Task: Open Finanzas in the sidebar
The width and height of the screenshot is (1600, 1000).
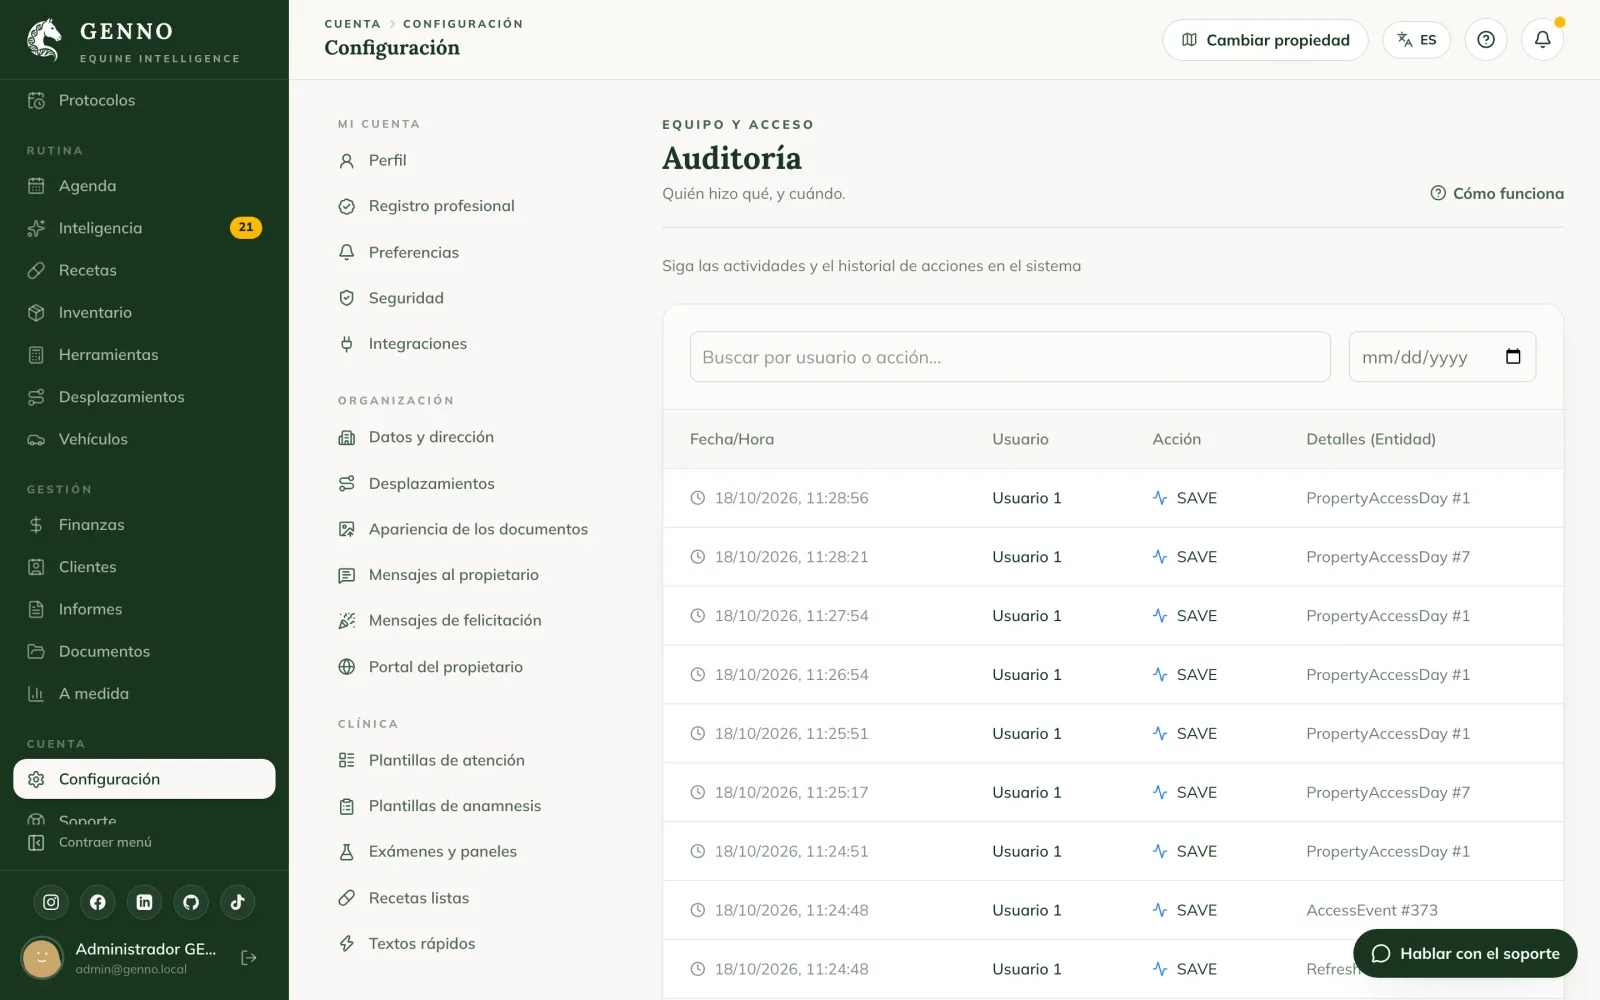Action: click(144, 525)
